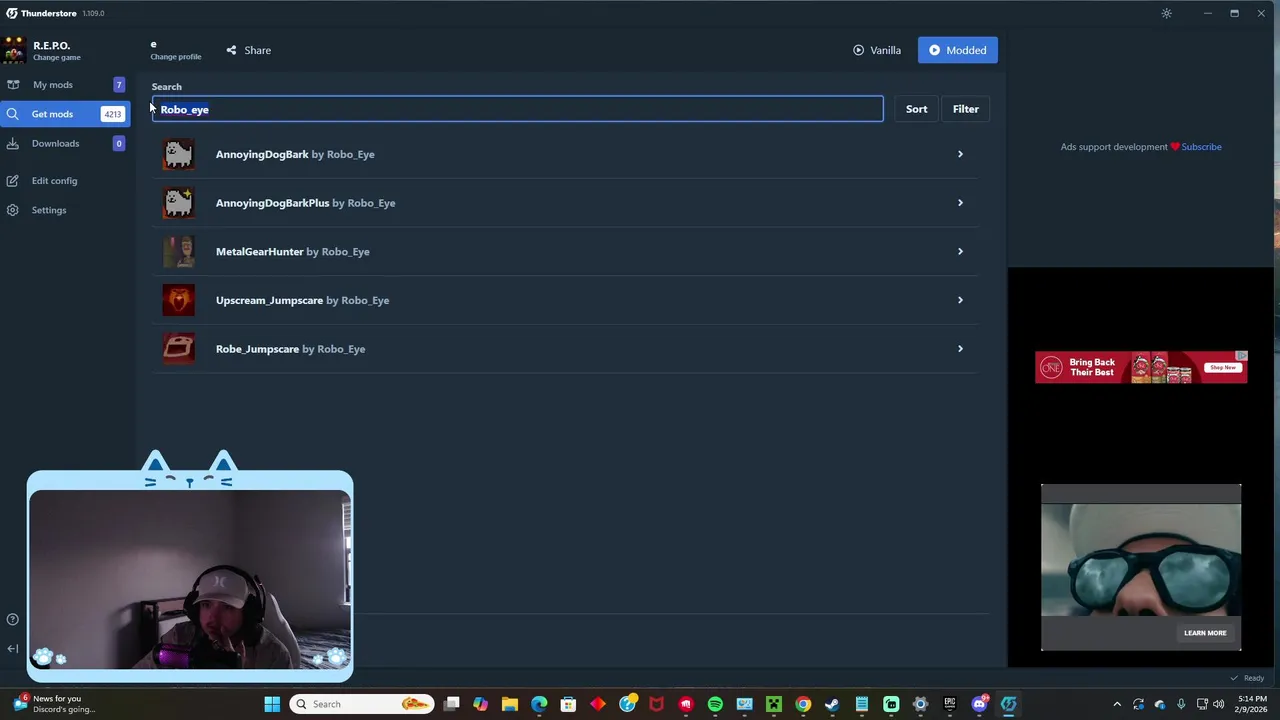Click Change game under R.E.P.O.
1280x720 pixels.
click(x=57, y=58)
